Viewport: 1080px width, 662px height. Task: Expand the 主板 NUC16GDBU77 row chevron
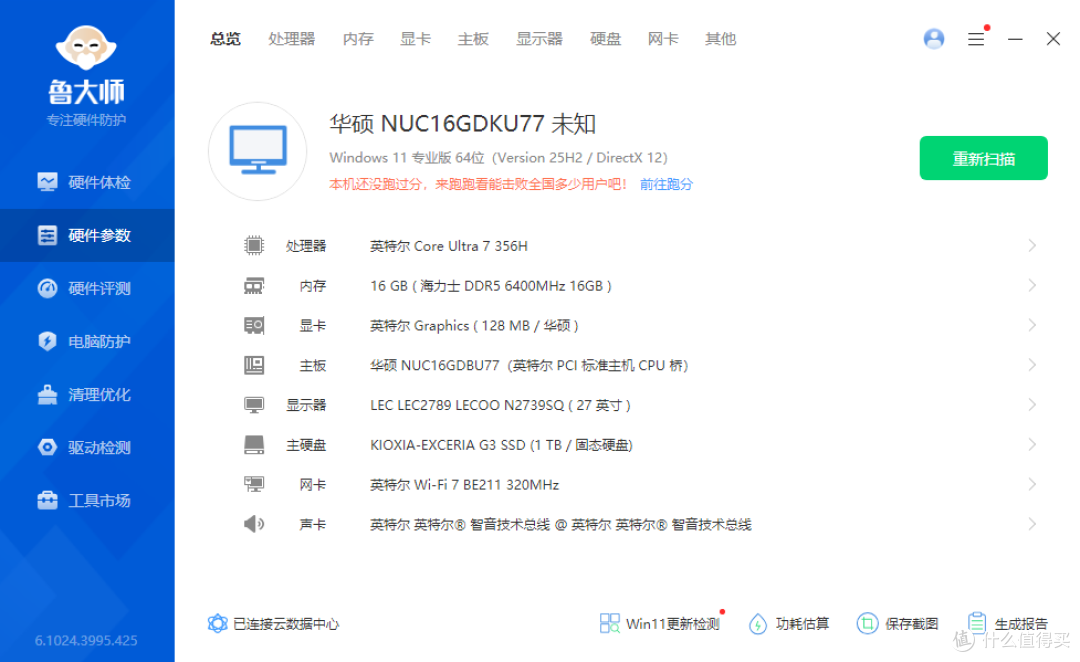pos(1032,365)
